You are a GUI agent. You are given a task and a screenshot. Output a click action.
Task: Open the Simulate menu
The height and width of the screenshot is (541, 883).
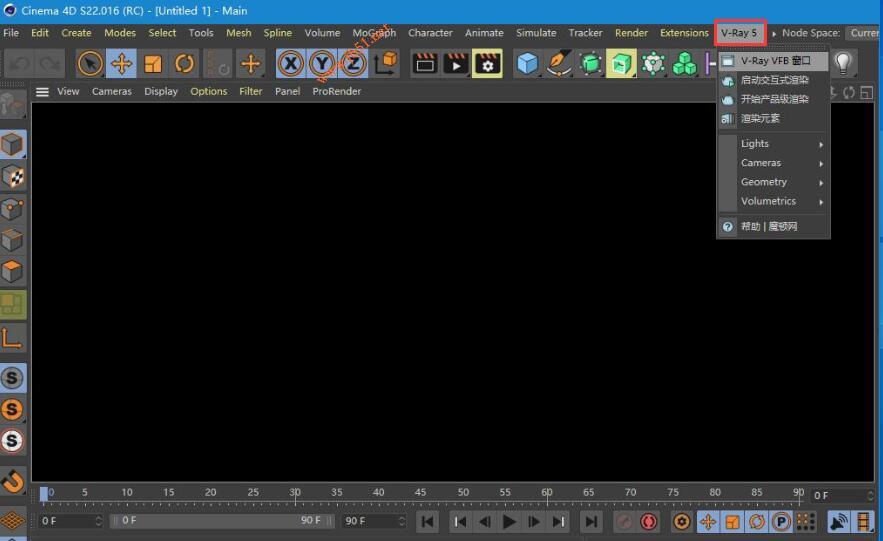(536, 33)
